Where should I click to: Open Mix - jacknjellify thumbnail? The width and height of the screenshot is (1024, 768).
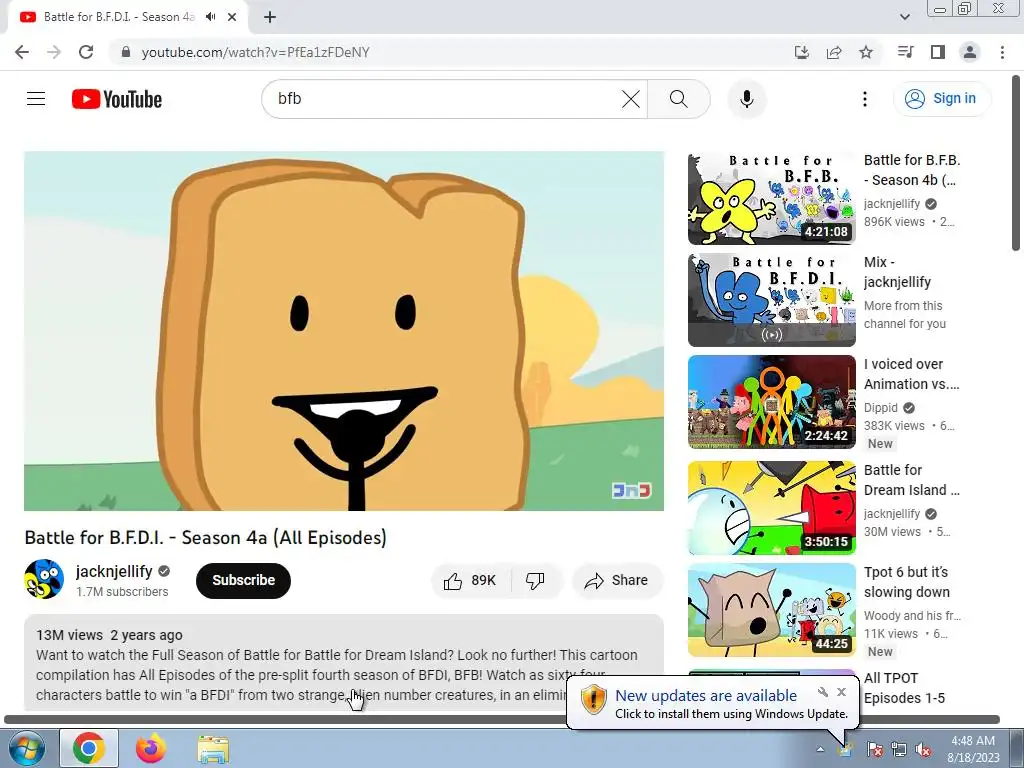tap(771, 300)
